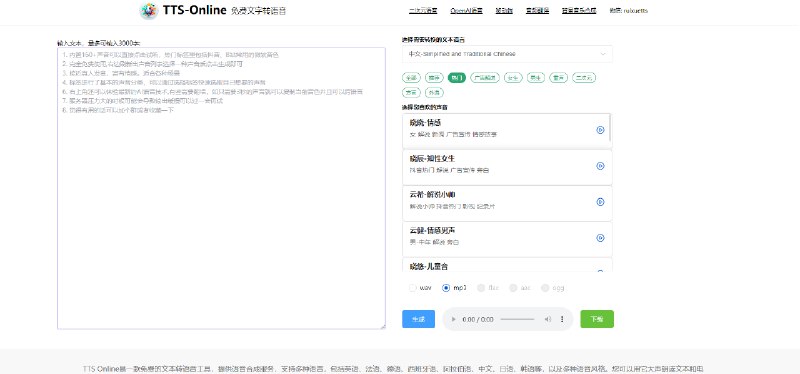Play the 晓辰-知性女生 voice sample

pyautogui.click(x=601, y=166)
